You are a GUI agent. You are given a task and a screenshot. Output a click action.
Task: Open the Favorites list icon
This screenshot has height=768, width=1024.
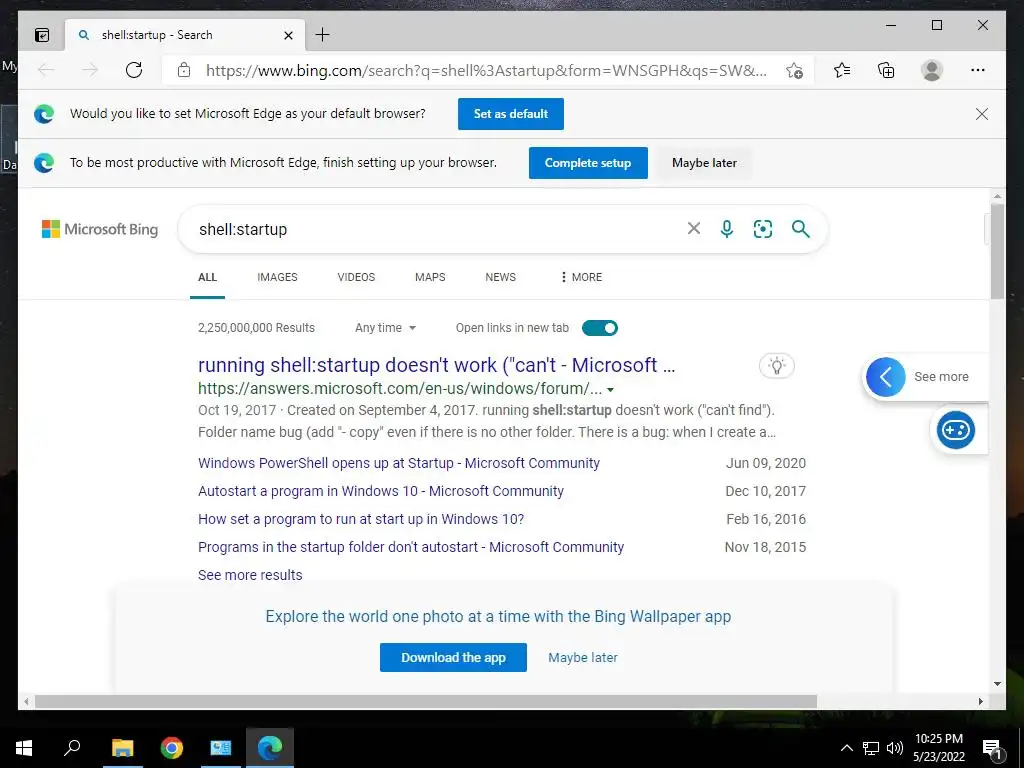[842, 70]
